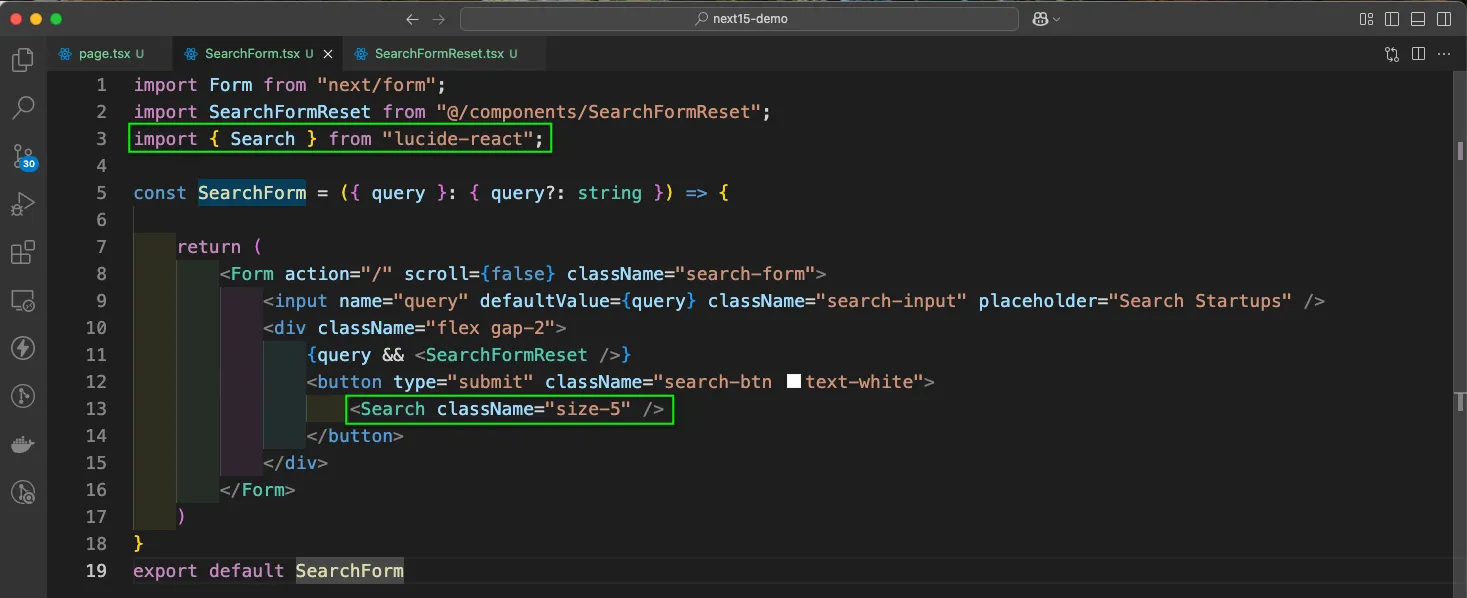The image size is (1467, 598).
Task: Click the Copilot icon in title bar
Action: [1039, 19]
